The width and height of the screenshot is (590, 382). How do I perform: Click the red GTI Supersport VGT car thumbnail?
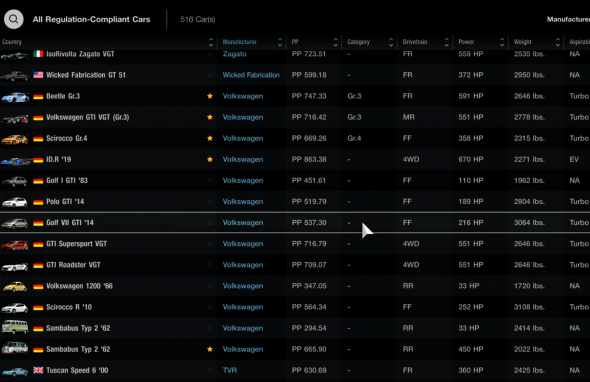pyautogui.click(x=15, y=245)
